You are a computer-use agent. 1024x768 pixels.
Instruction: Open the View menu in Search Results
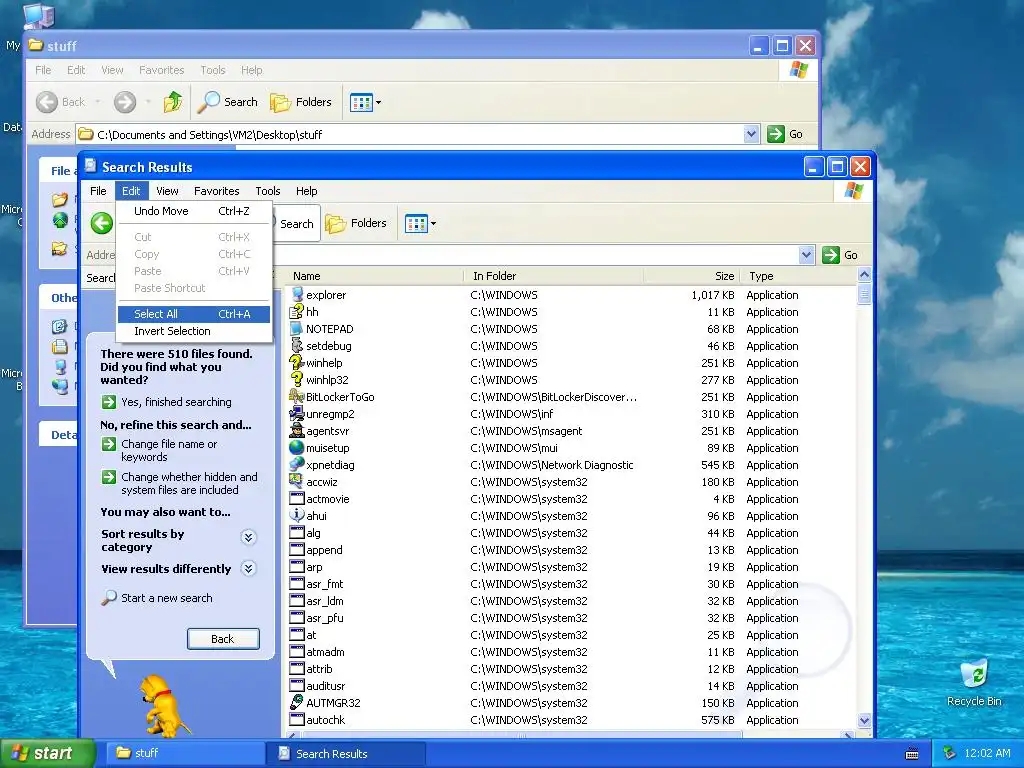[x=167, y=191]
